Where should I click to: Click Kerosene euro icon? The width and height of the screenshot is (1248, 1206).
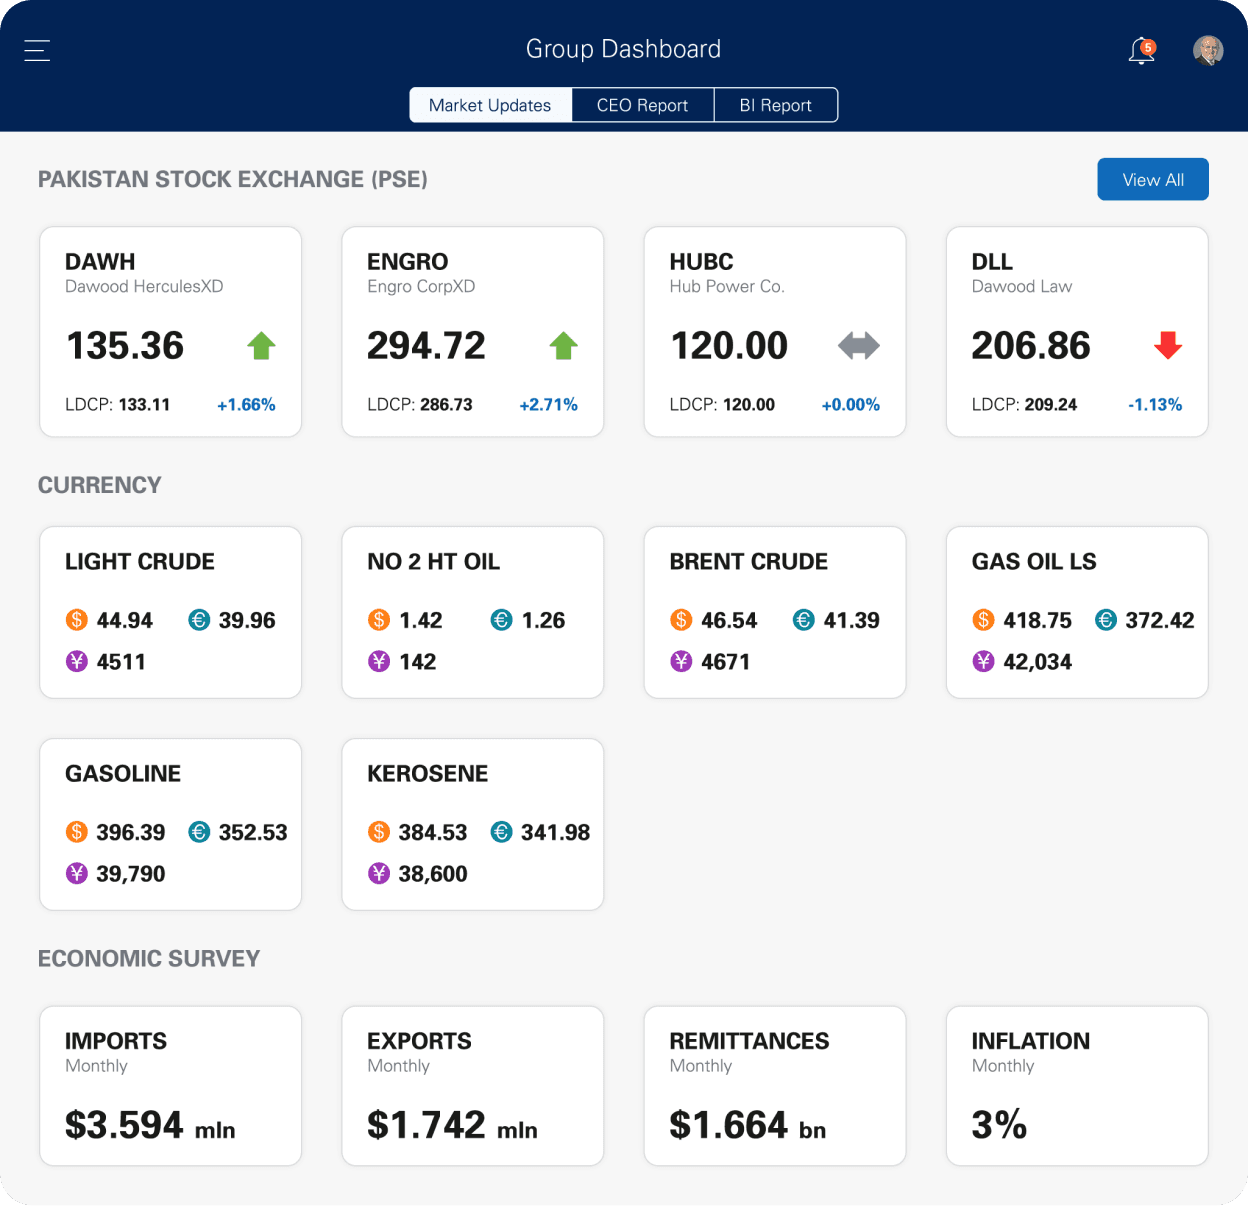(x=502, y=832)
